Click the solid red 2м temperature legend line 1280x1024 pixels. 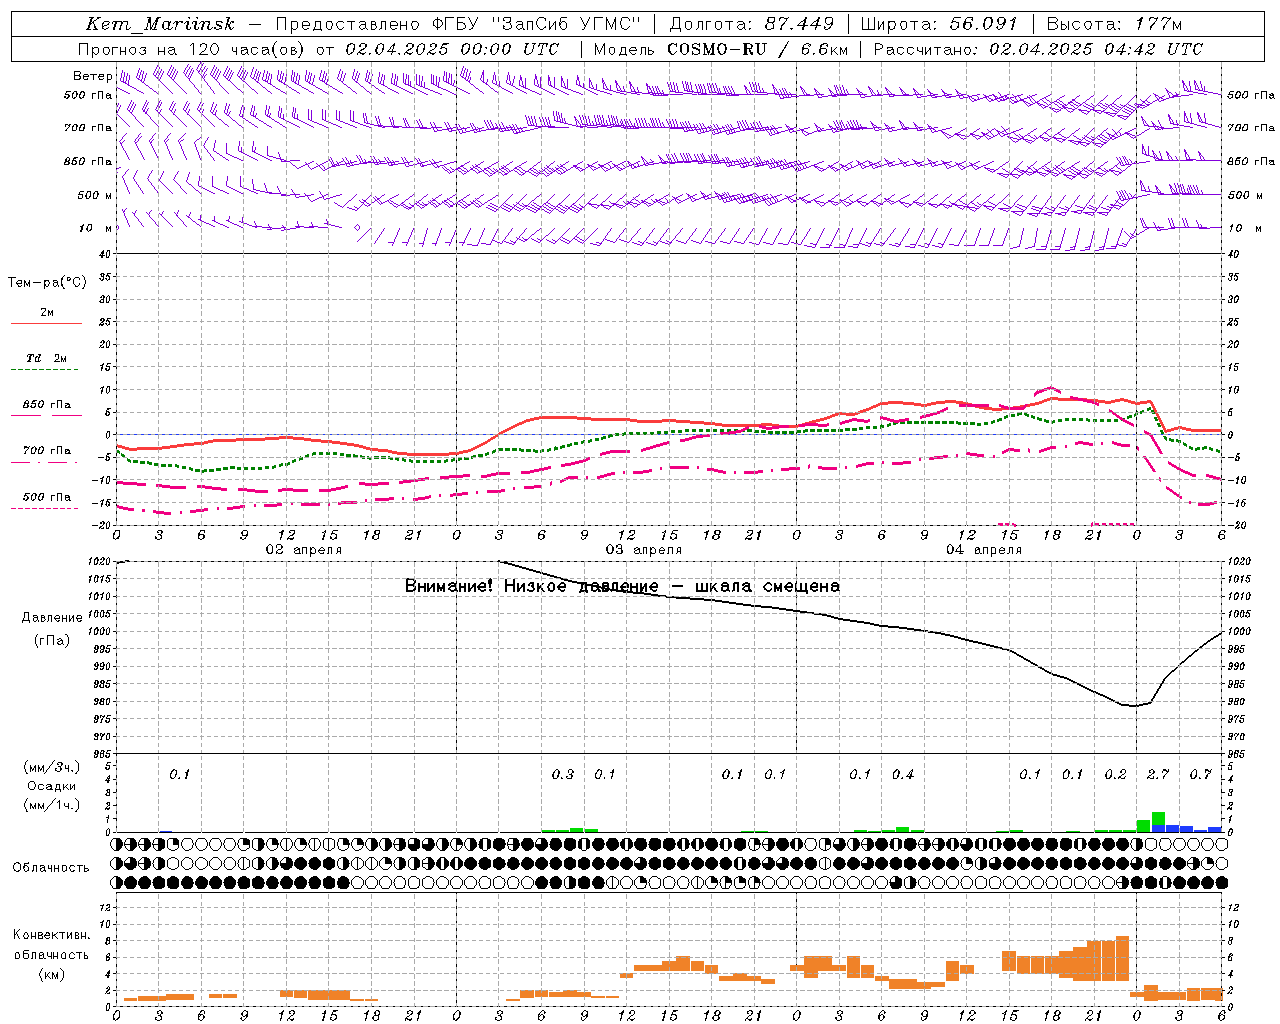pyautogui.click(x=46, y=324)
